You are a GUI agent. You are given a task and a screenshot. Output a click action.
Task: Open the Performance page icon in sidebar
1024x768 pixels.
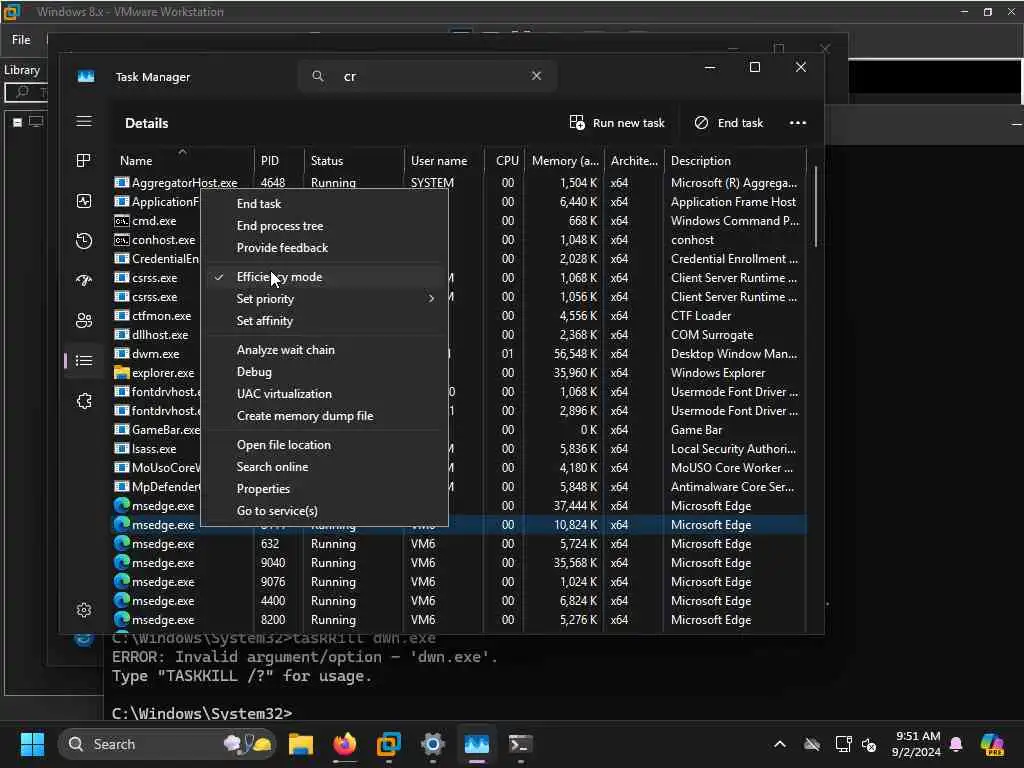84,201
